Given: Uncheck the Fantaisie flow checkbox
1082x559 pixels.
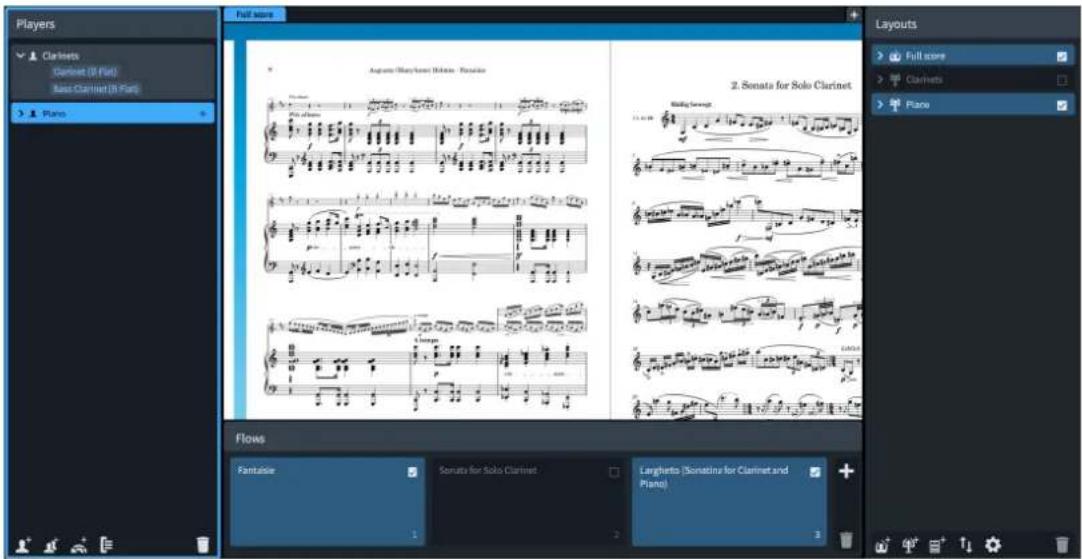Looking at the screenshot, I should 413,472.
